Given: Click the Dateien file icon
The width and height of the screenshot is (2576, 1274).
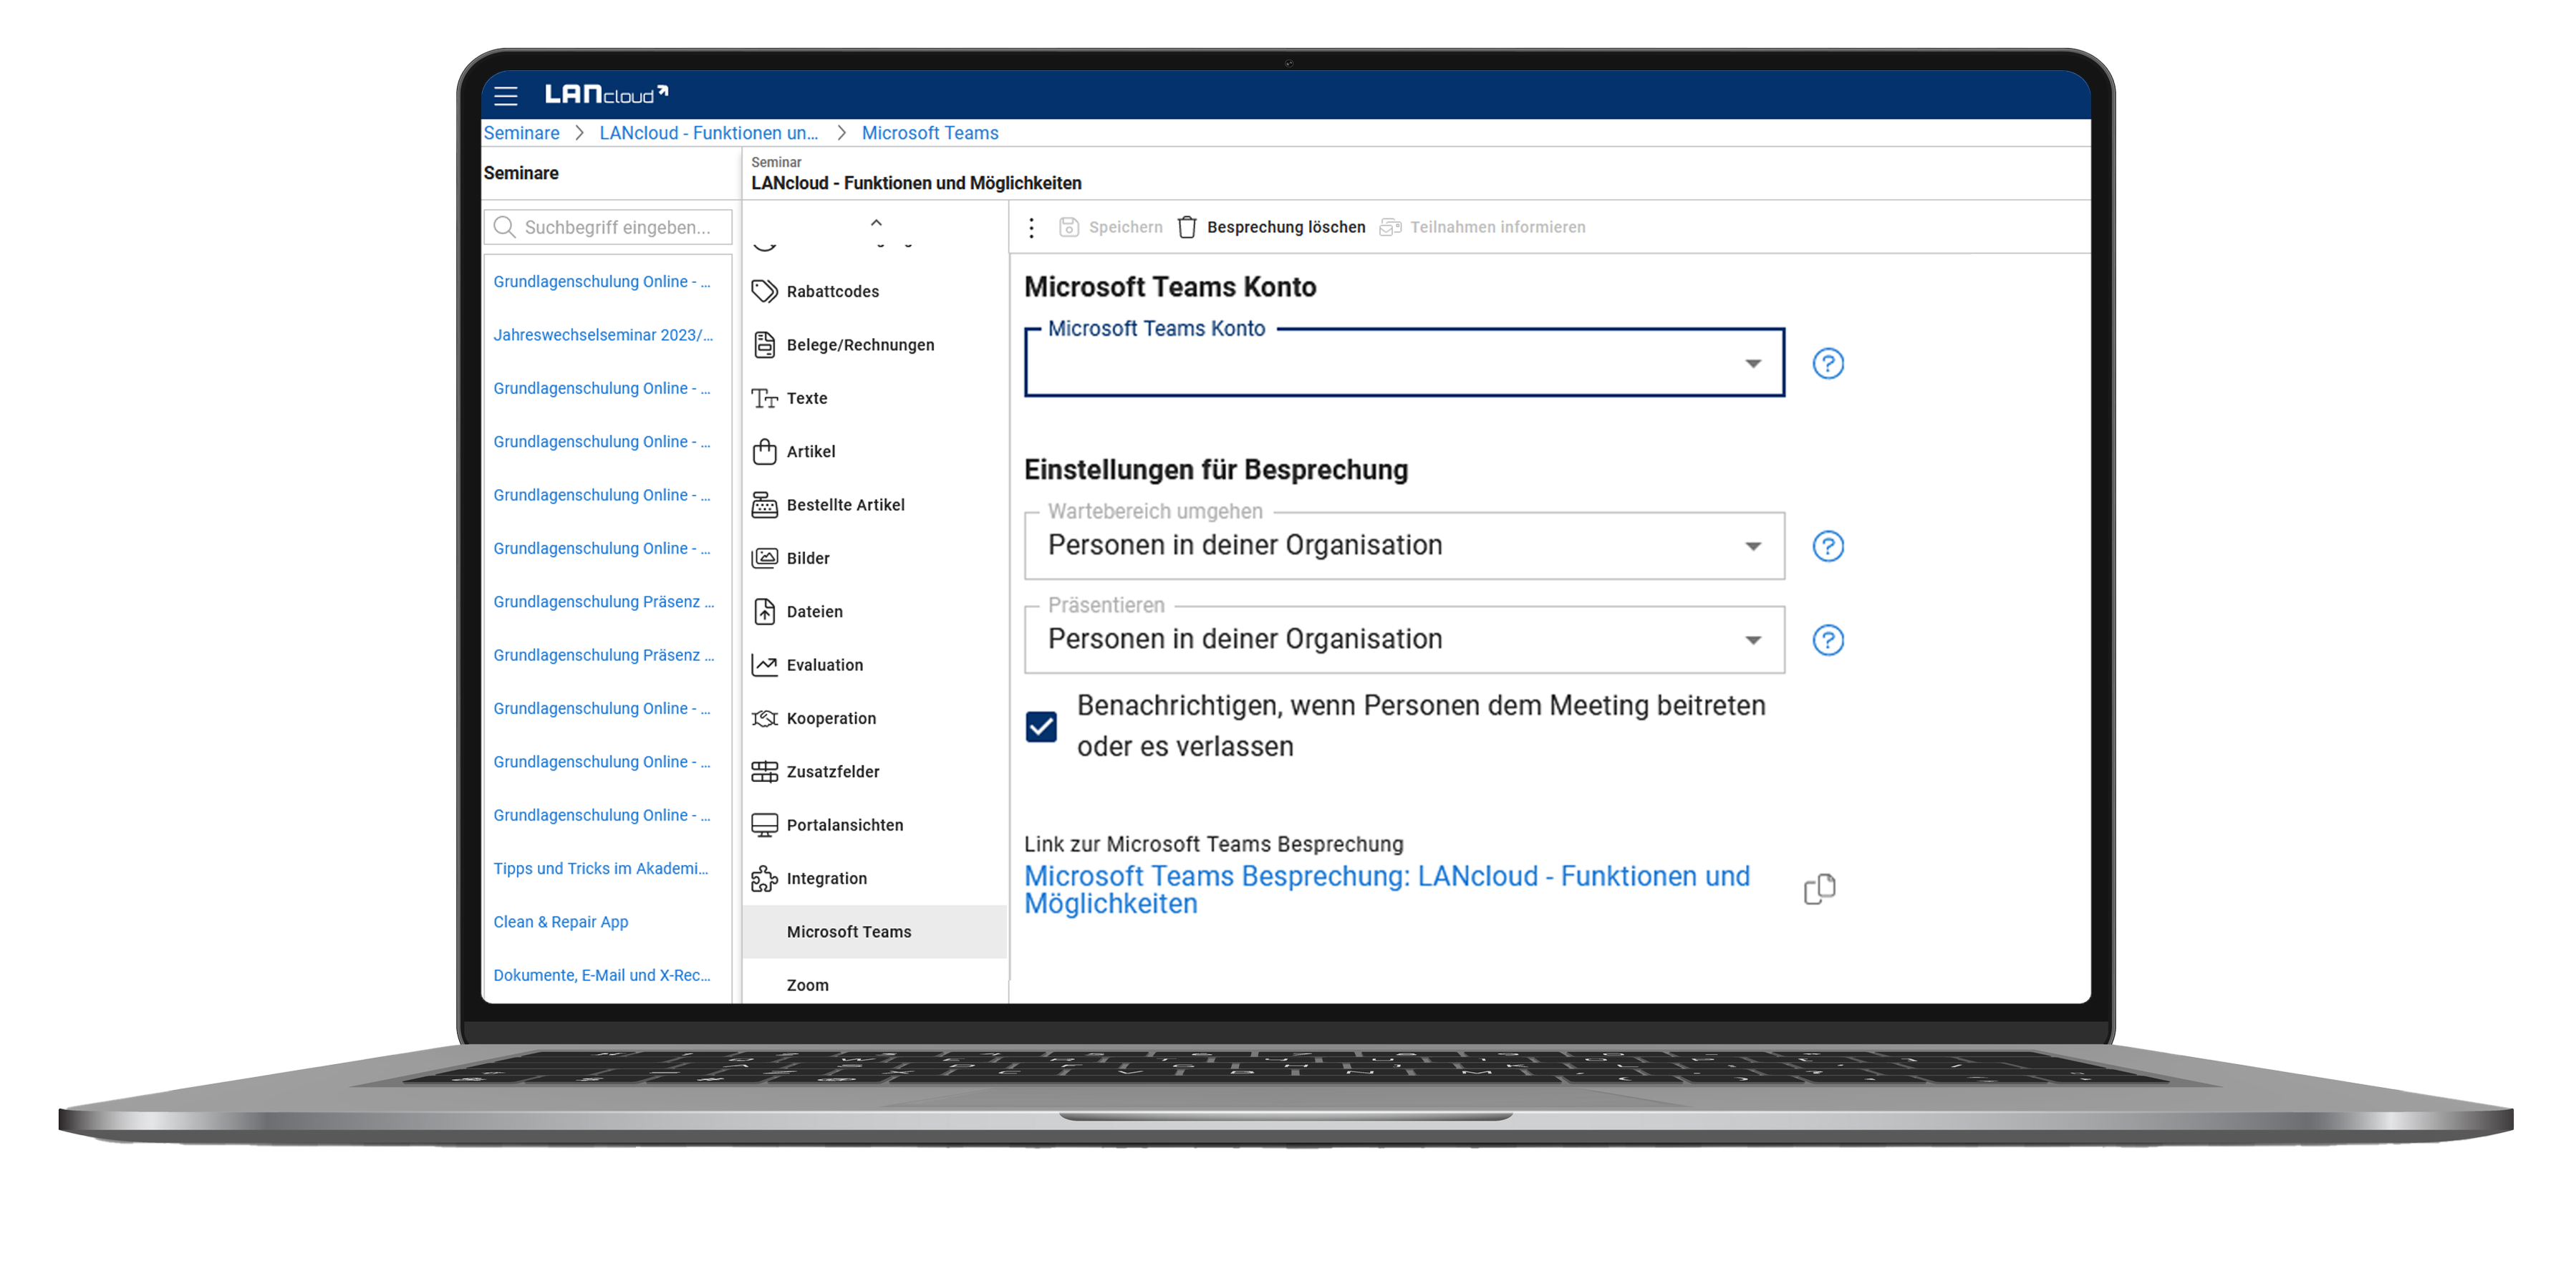Looking at the screenshot, I should [764, 611].
